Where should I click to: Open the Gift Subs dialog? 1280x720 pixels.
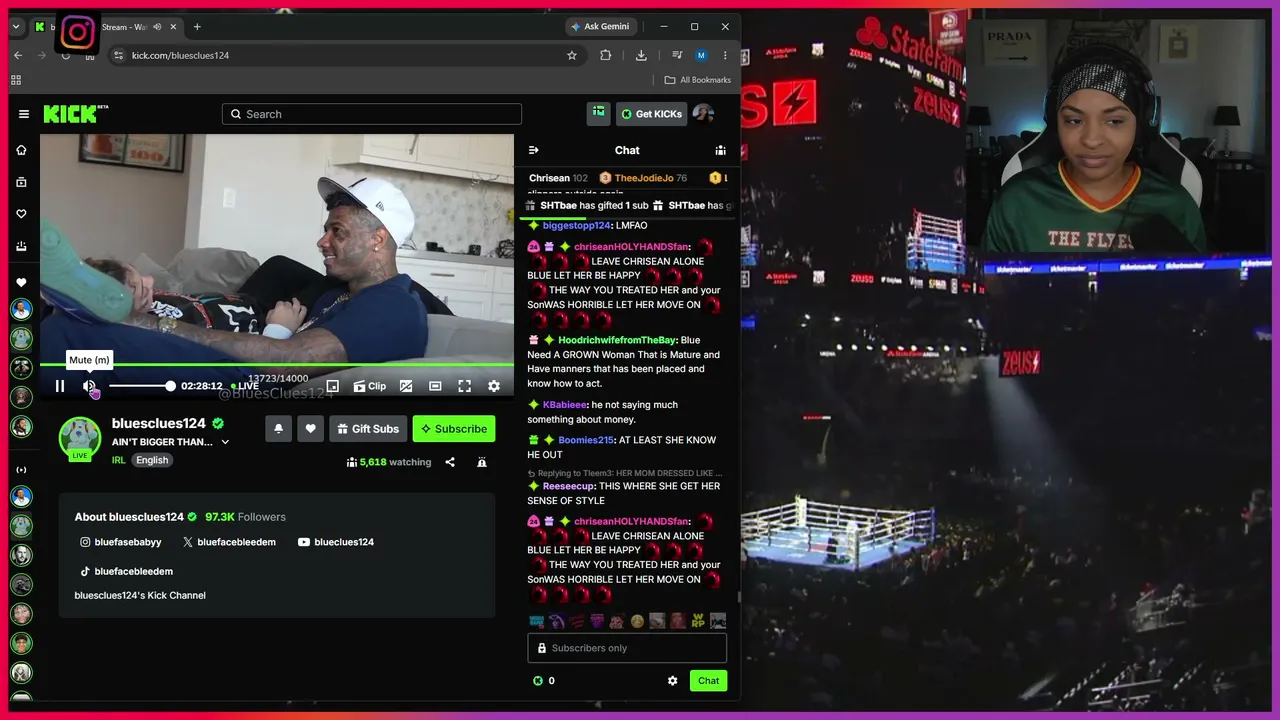coord(368,429)
